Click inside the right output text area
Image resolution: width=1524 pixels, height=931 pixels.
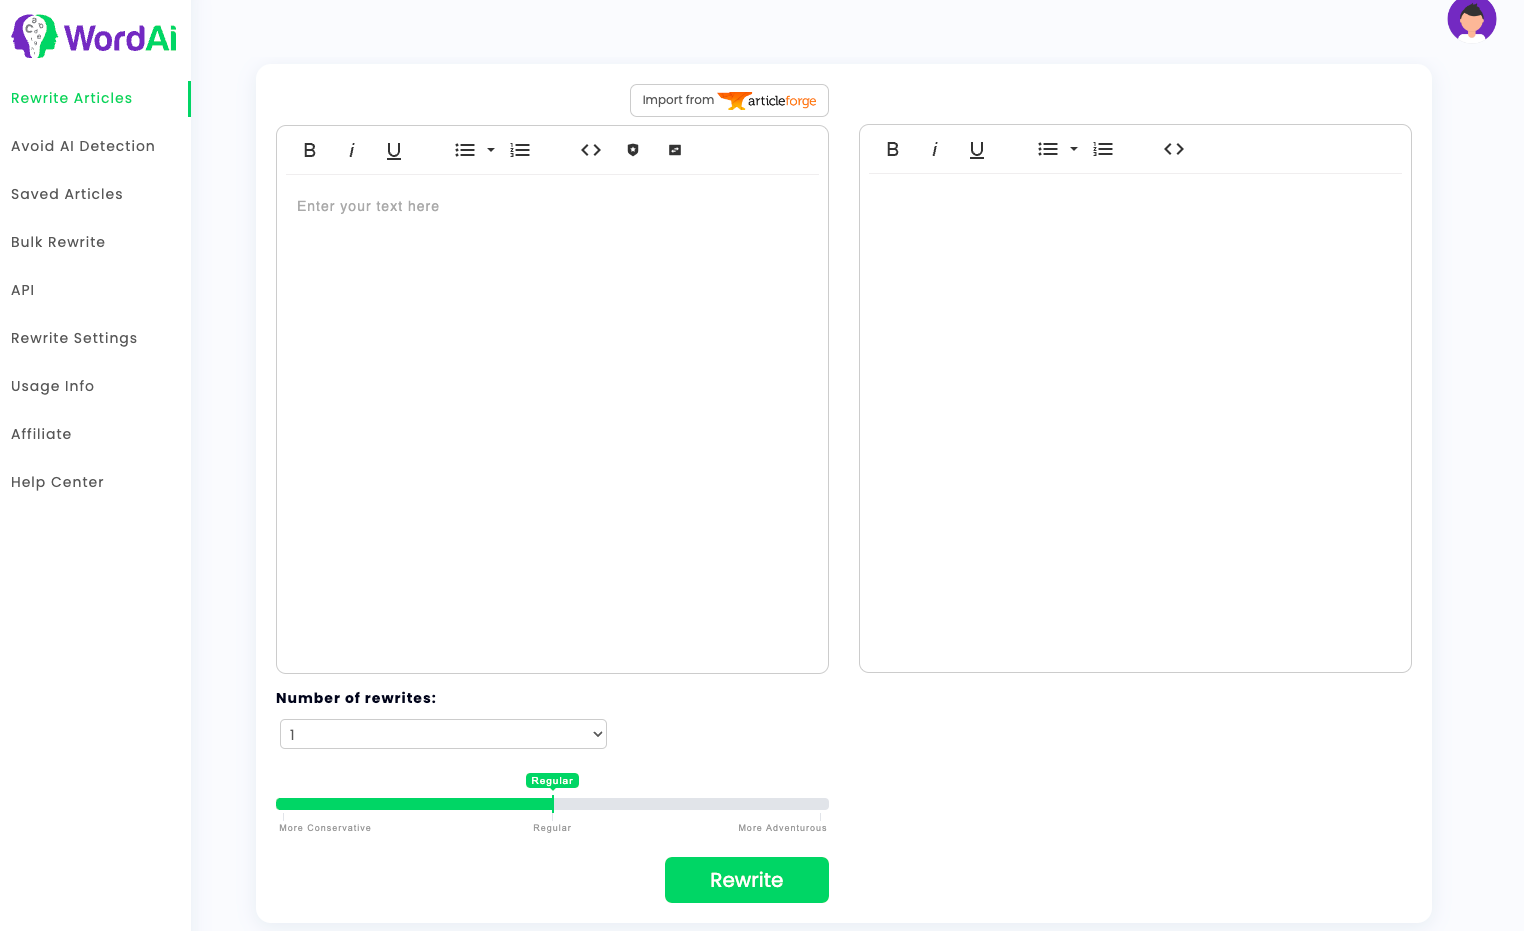pos(1135,422)
